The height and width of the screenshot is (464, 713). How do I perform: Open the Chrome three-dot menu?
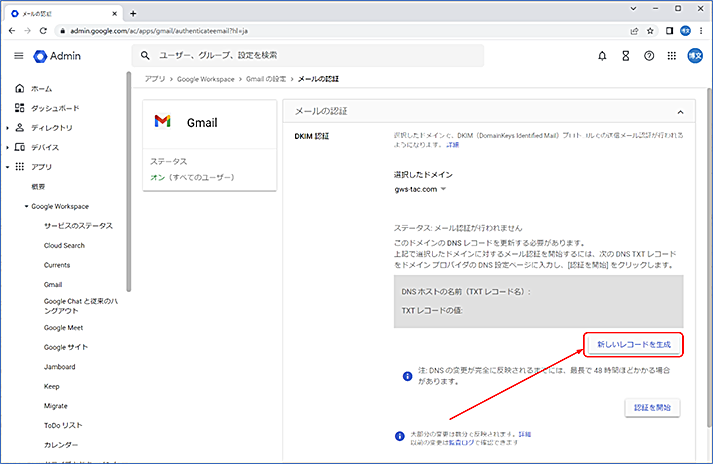(701, 31)
